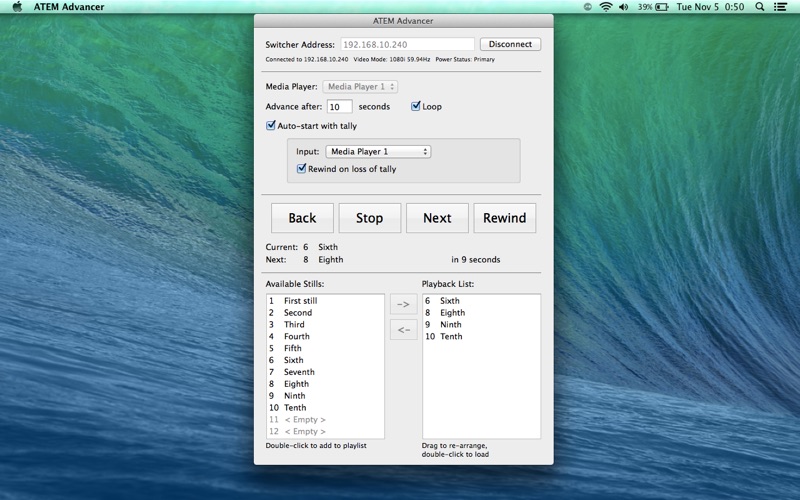
Task: Select 'Tenth' in Playback List
Action: pos(481,336)
